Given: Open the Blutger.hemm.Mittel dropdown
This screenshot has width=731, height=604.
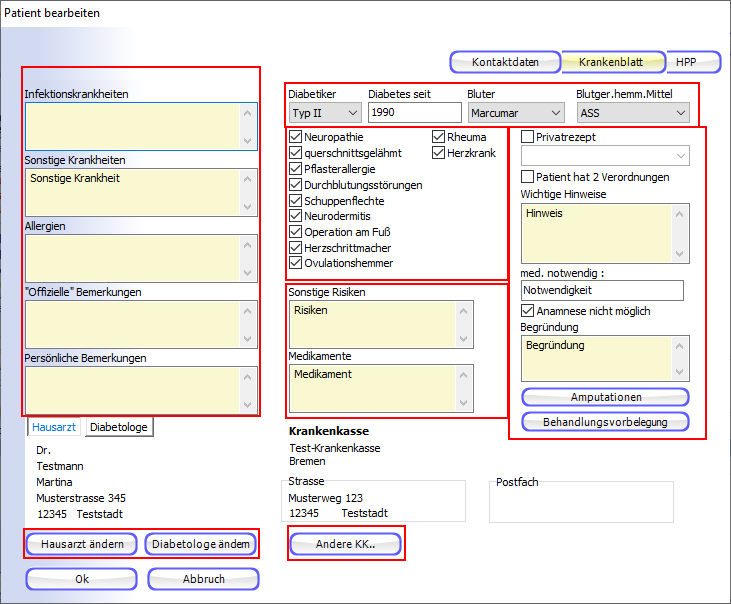Looking at the screenshot, I should [x=632, y=113].
